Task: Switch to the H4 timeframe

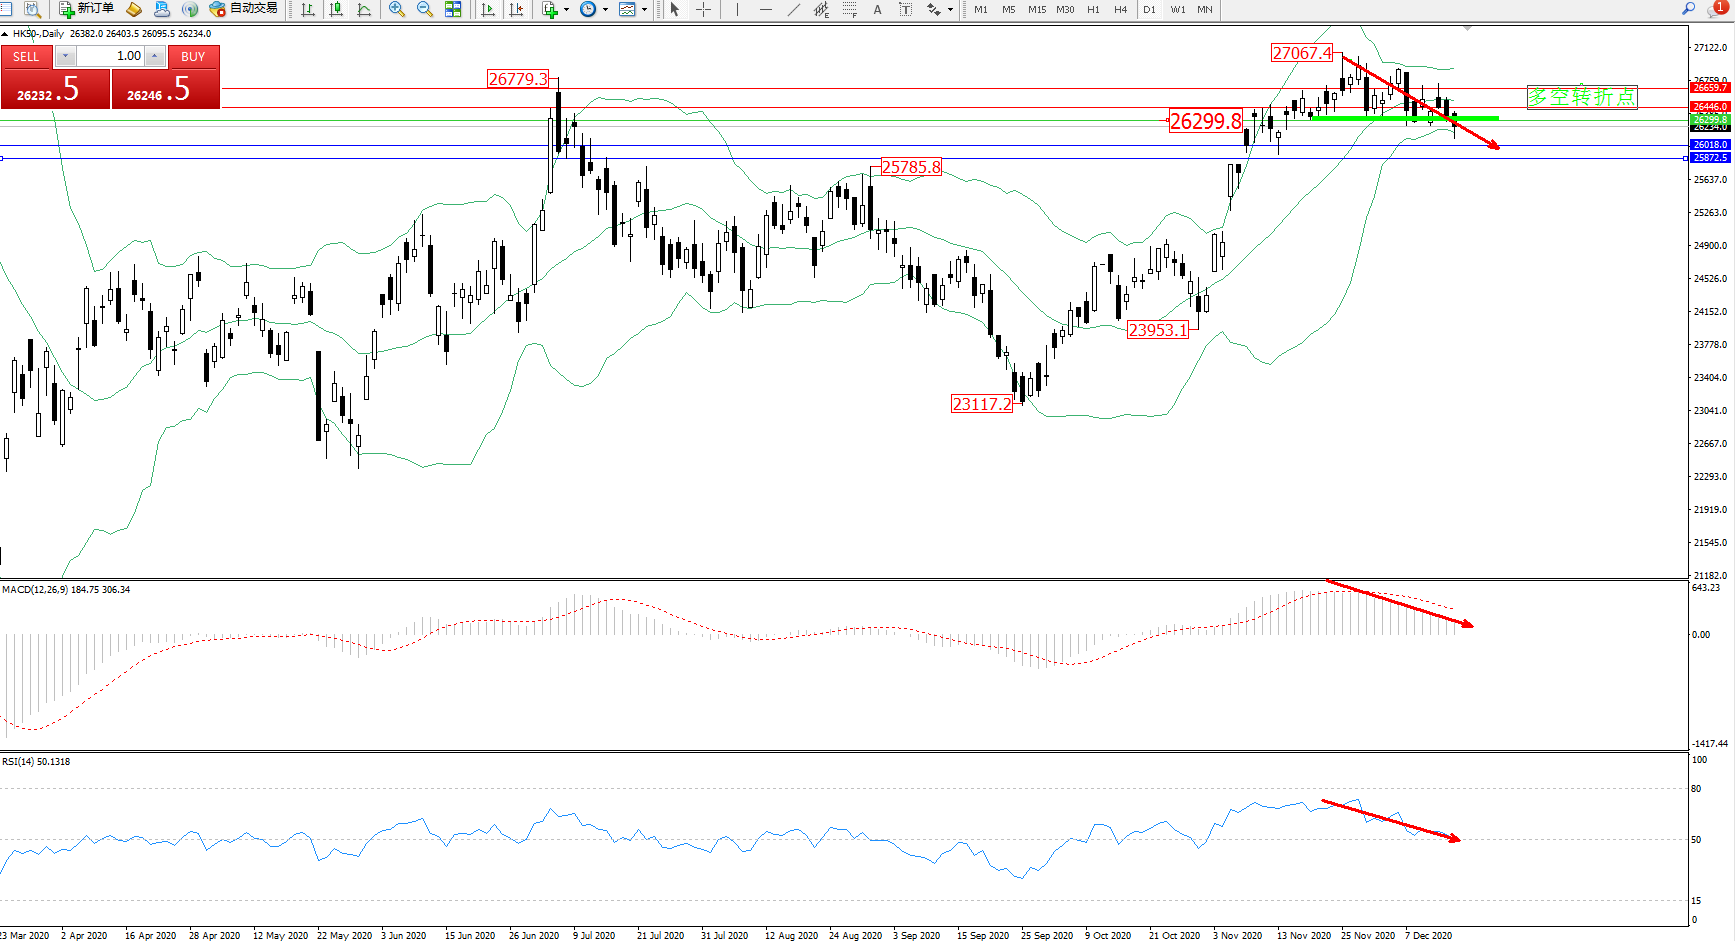Action: coord(1120,9)
